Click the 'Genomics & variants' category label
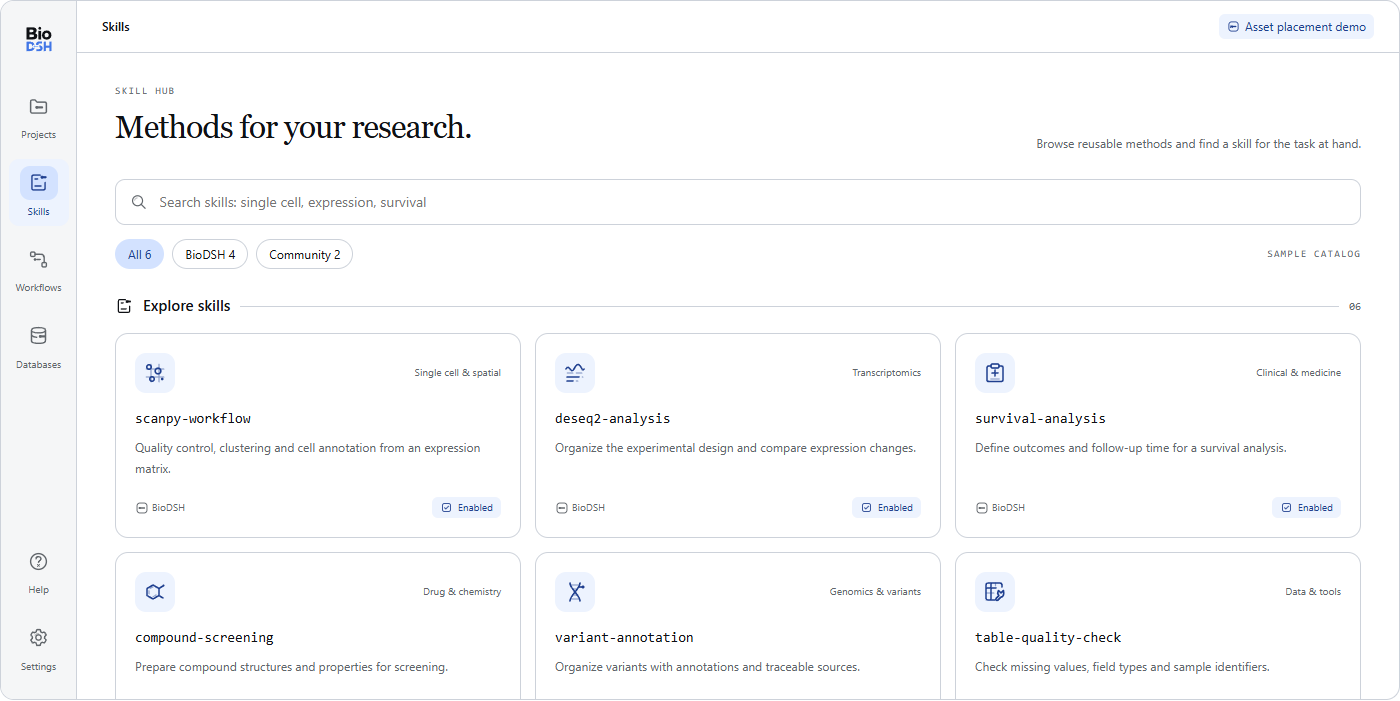This screenshot has height=701, width=1400. (x=875, y=592)
